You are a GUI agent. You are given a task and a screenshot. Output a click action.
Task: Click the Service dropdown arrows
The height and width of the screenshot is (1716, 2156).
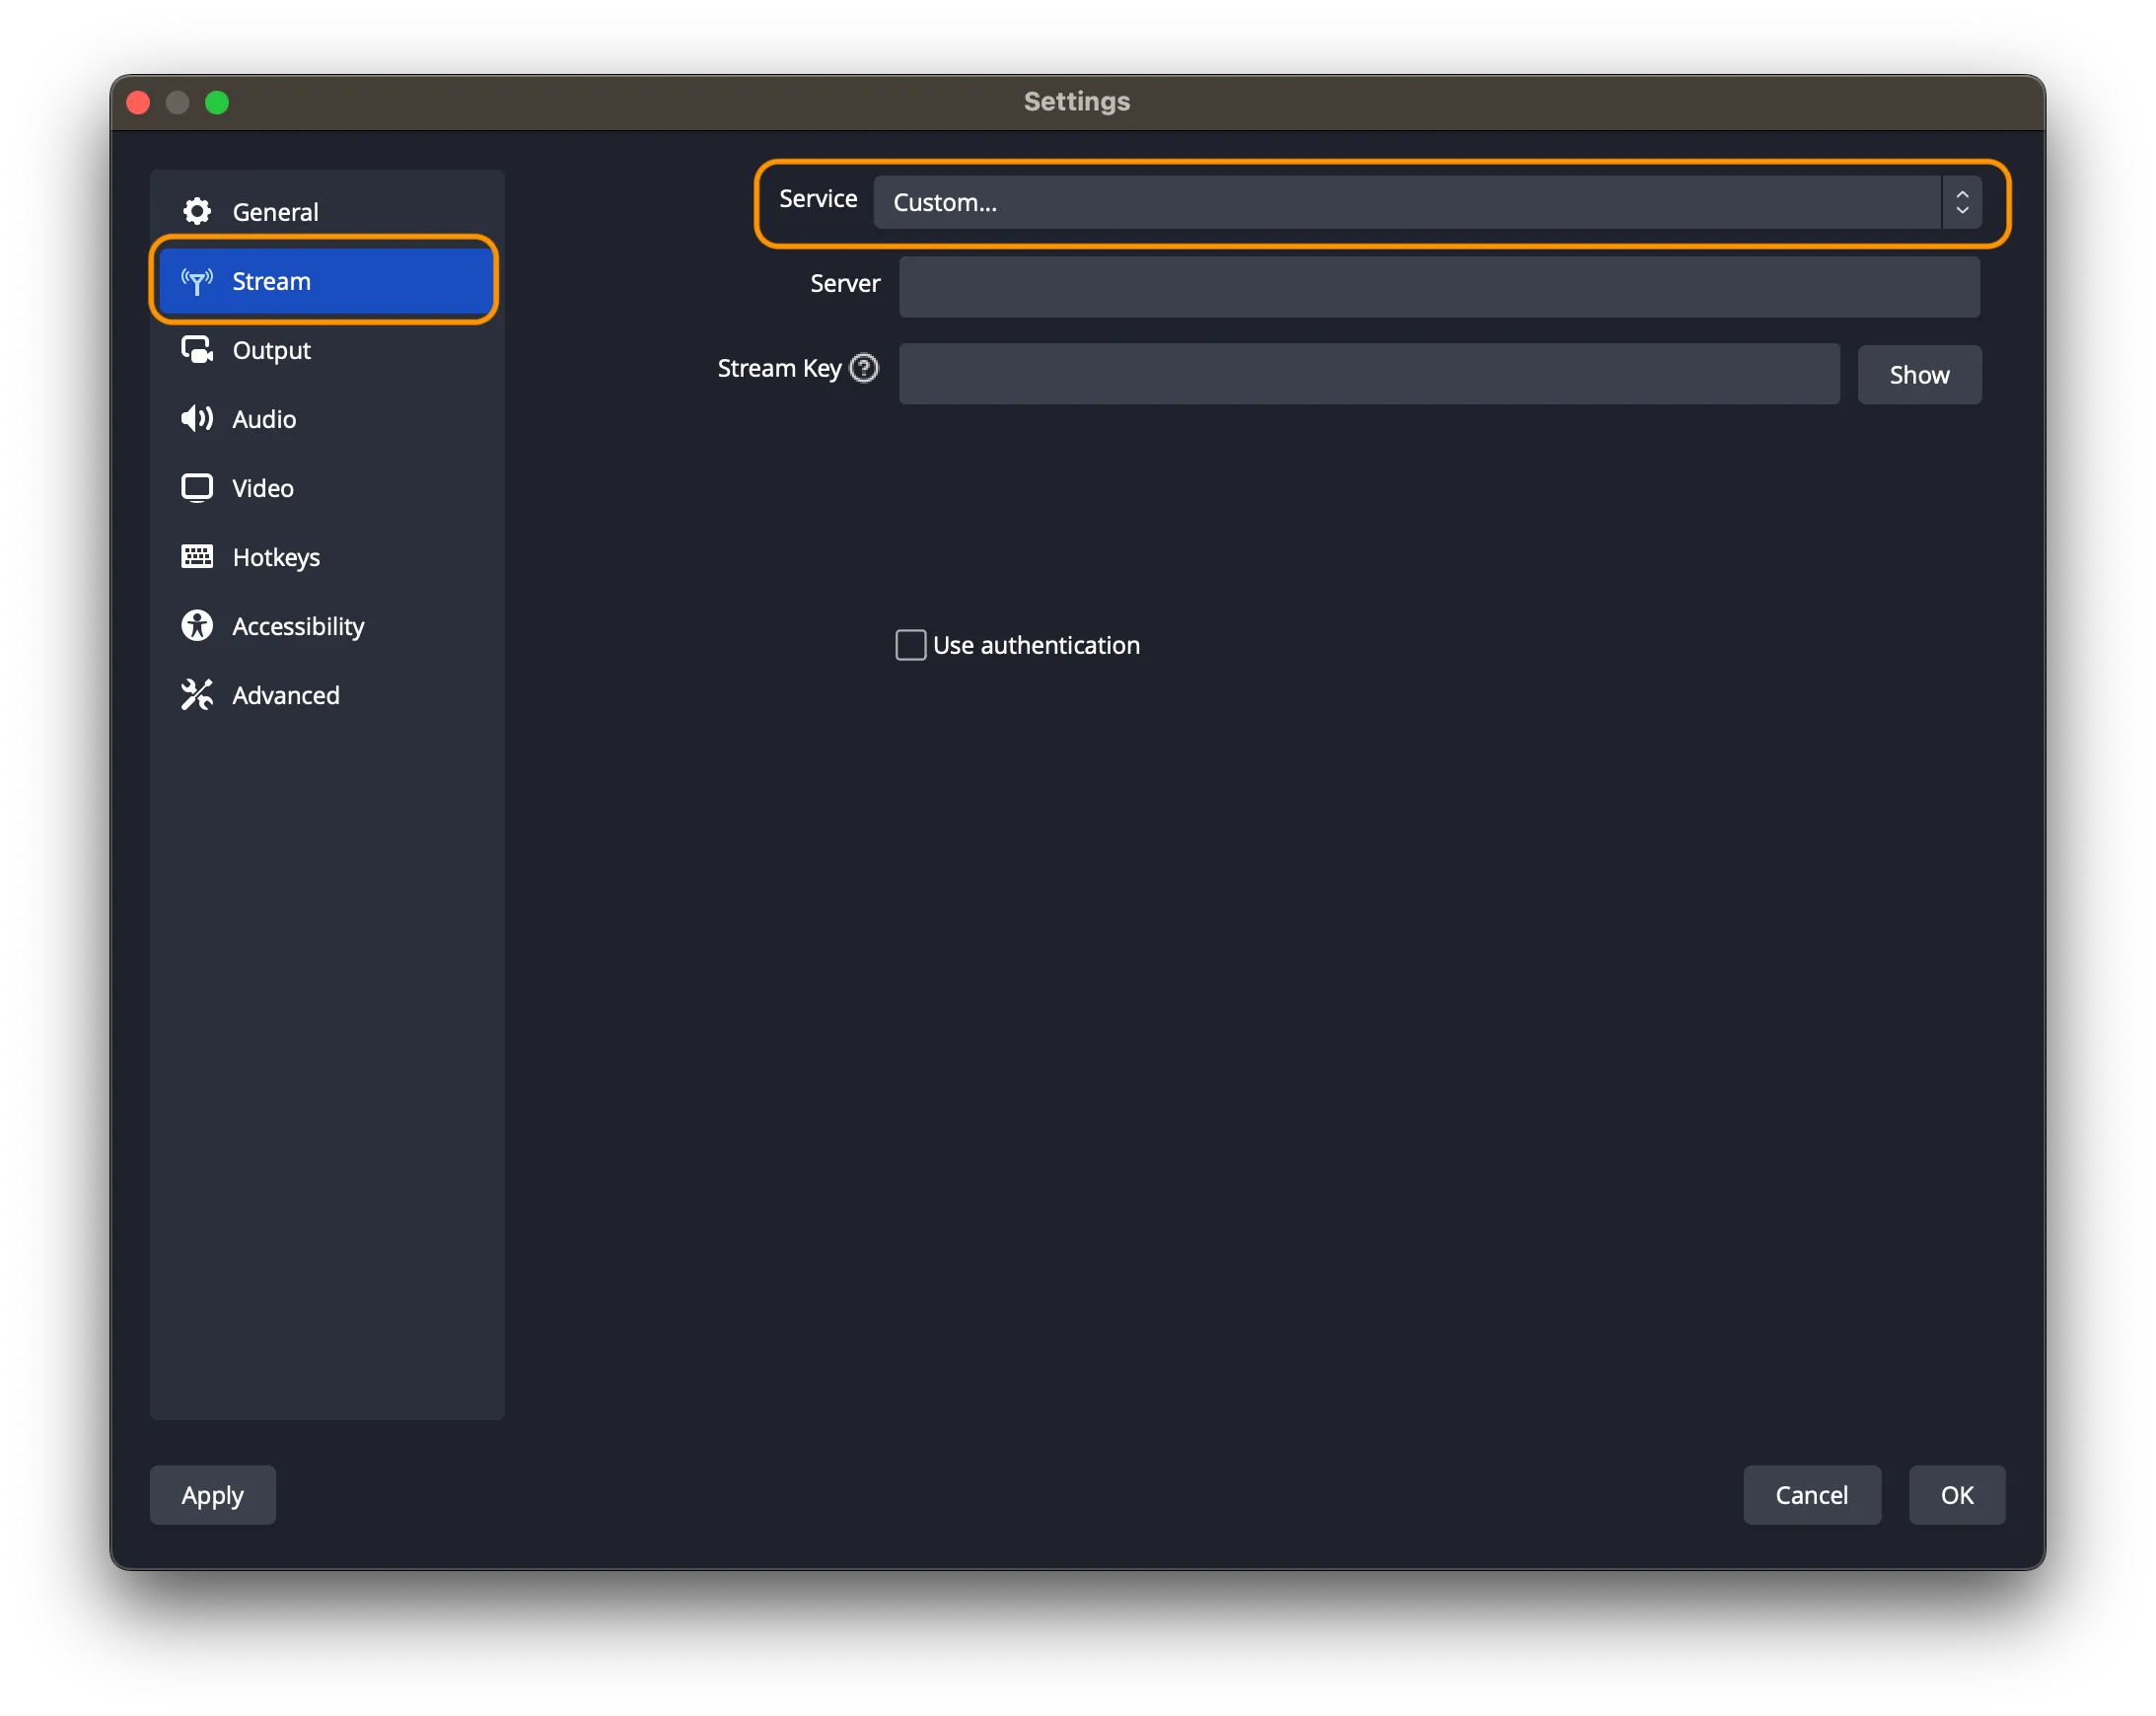pyautogui.click(x=1962, y=202)
